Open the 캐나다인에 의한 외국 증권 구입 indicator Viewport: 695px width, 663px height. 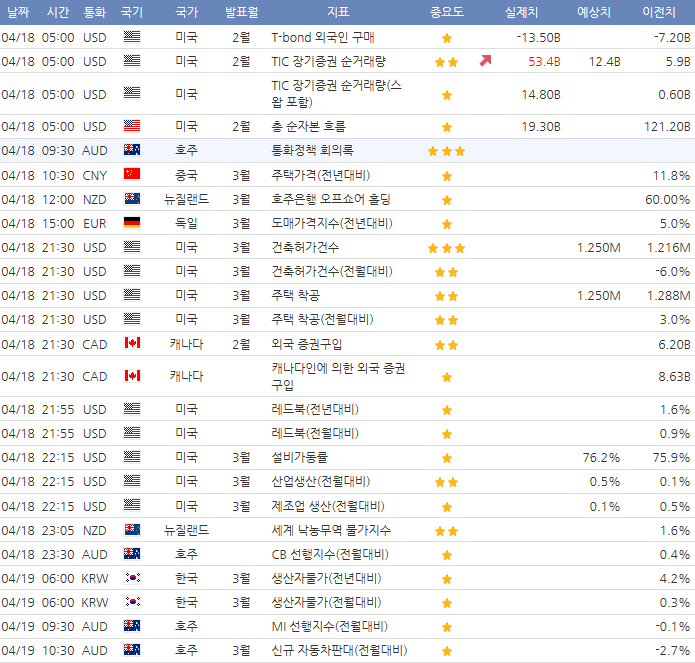pyautogui.click(x=338, y=376)
